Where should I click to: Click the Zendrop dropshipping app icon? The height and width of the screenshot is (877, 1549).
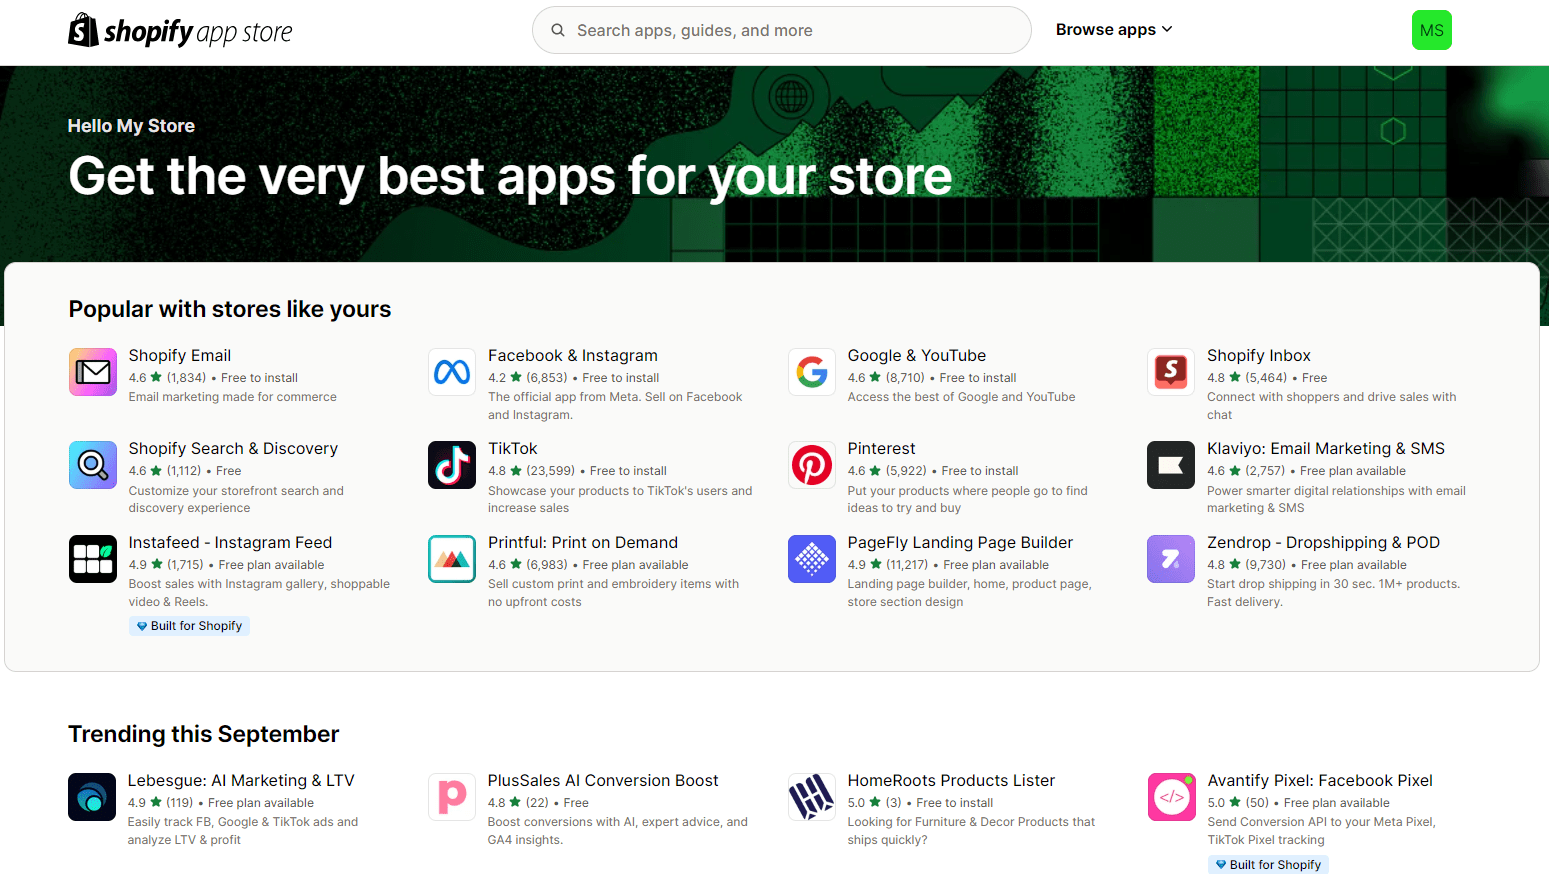1171,559
